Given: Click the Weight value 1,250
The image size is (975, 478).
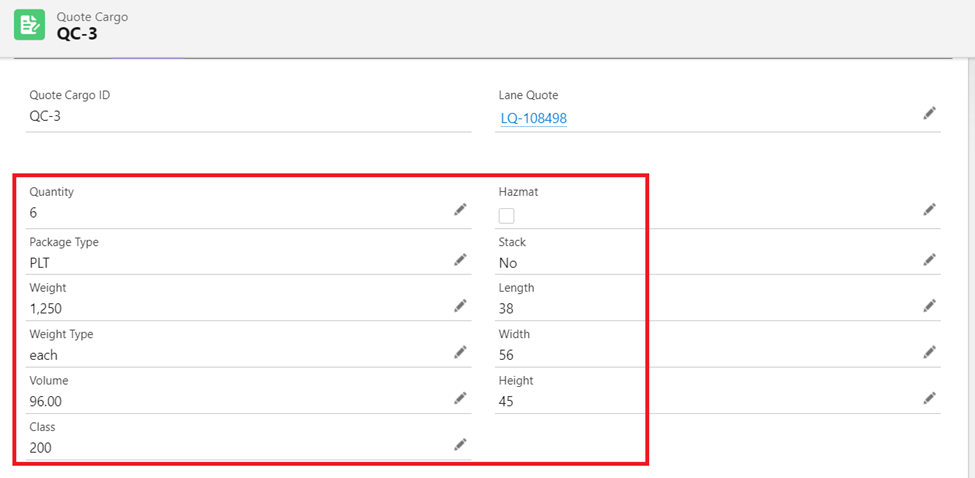Looking at the screenshot, I should coord(47,309).
